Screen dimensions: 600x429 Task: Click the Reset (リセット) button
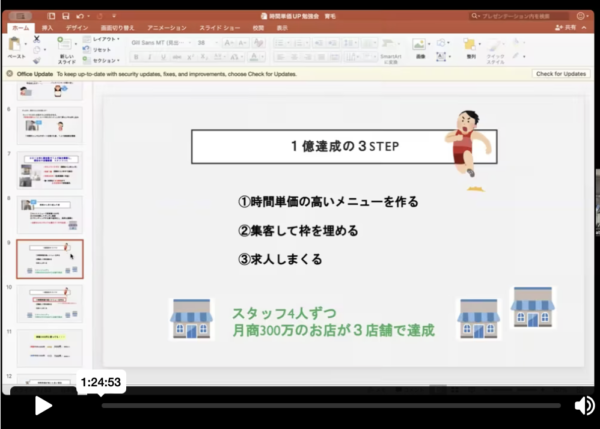click(x=101, y=49)
